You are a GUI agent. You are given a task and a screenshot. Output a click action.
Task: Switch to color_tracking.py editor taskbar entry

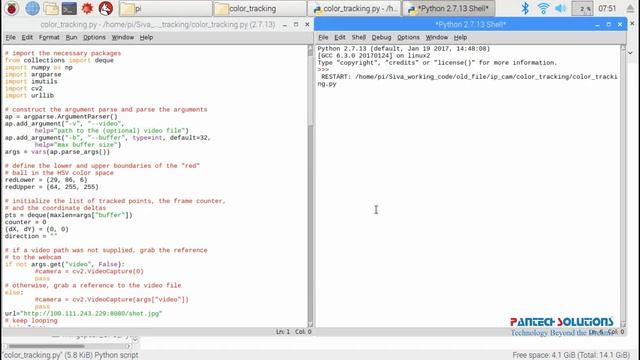coord(354,8)
